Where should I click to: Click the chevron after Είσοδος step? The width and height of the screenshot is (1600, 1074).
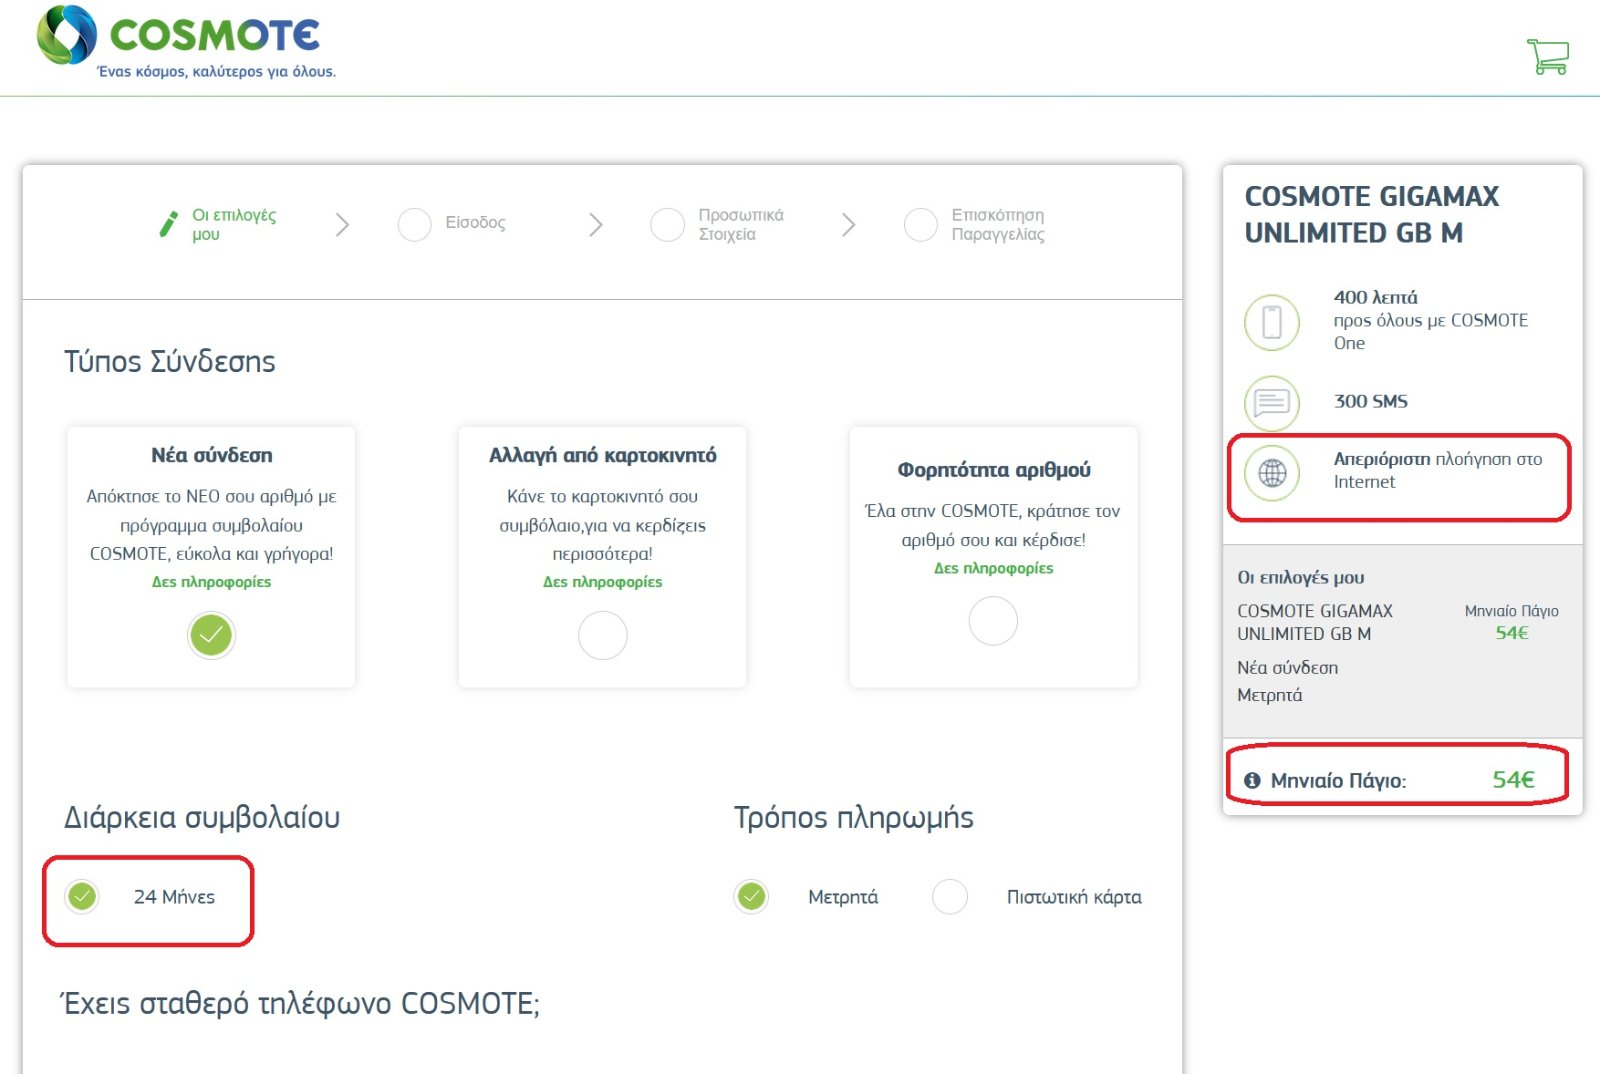(x=596, y=224)
